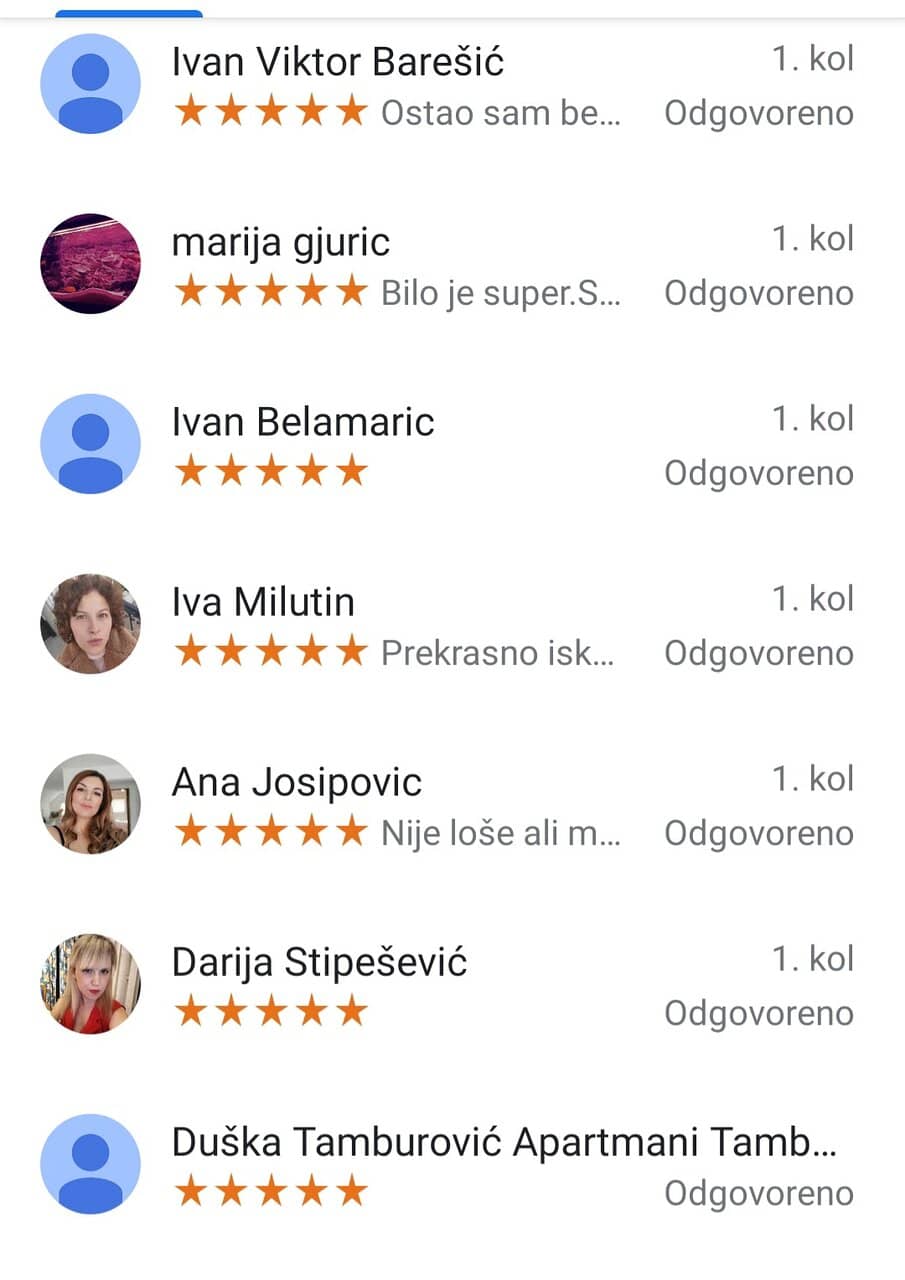Open Ivan Viktor Barešić's default avatar icon
The width and height of the screenshot is (905, 1280).
tap(90, 84)
